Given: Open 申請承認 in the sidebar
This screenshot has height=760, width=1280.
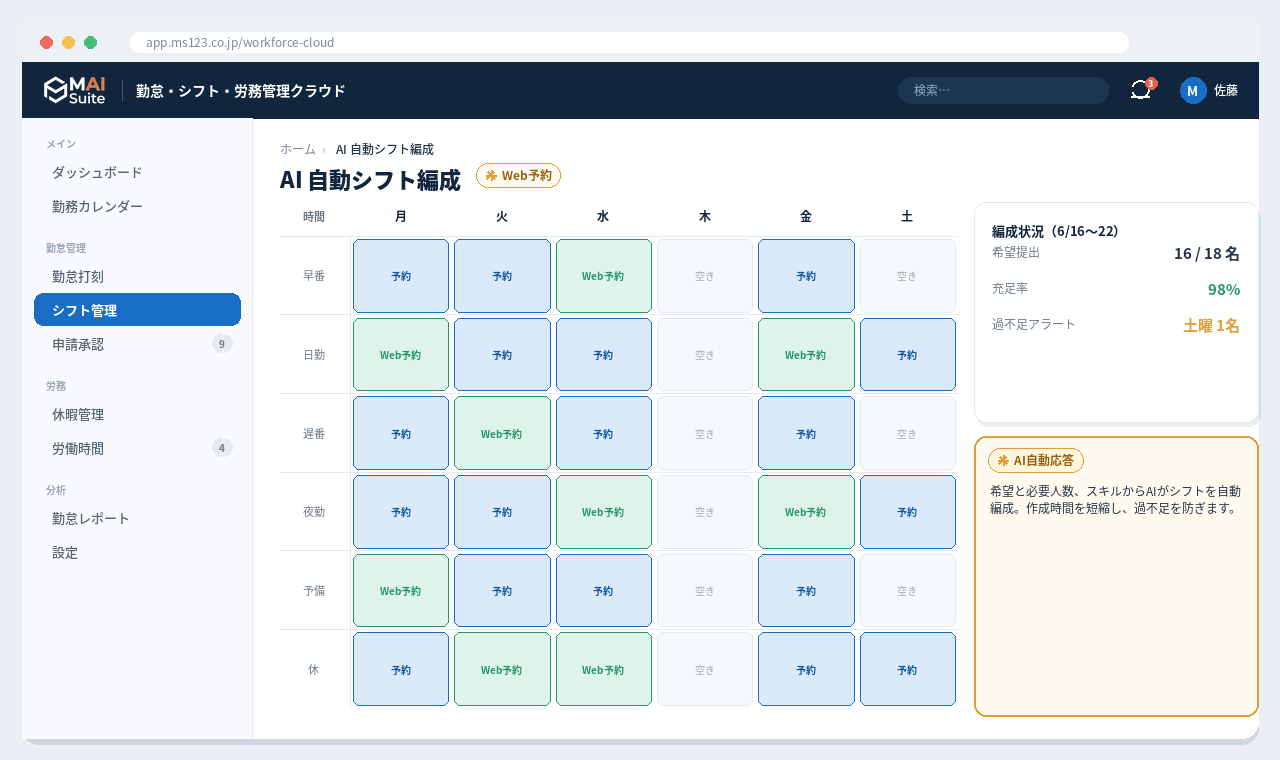Looking at the screenshot, I should (137, 344).
